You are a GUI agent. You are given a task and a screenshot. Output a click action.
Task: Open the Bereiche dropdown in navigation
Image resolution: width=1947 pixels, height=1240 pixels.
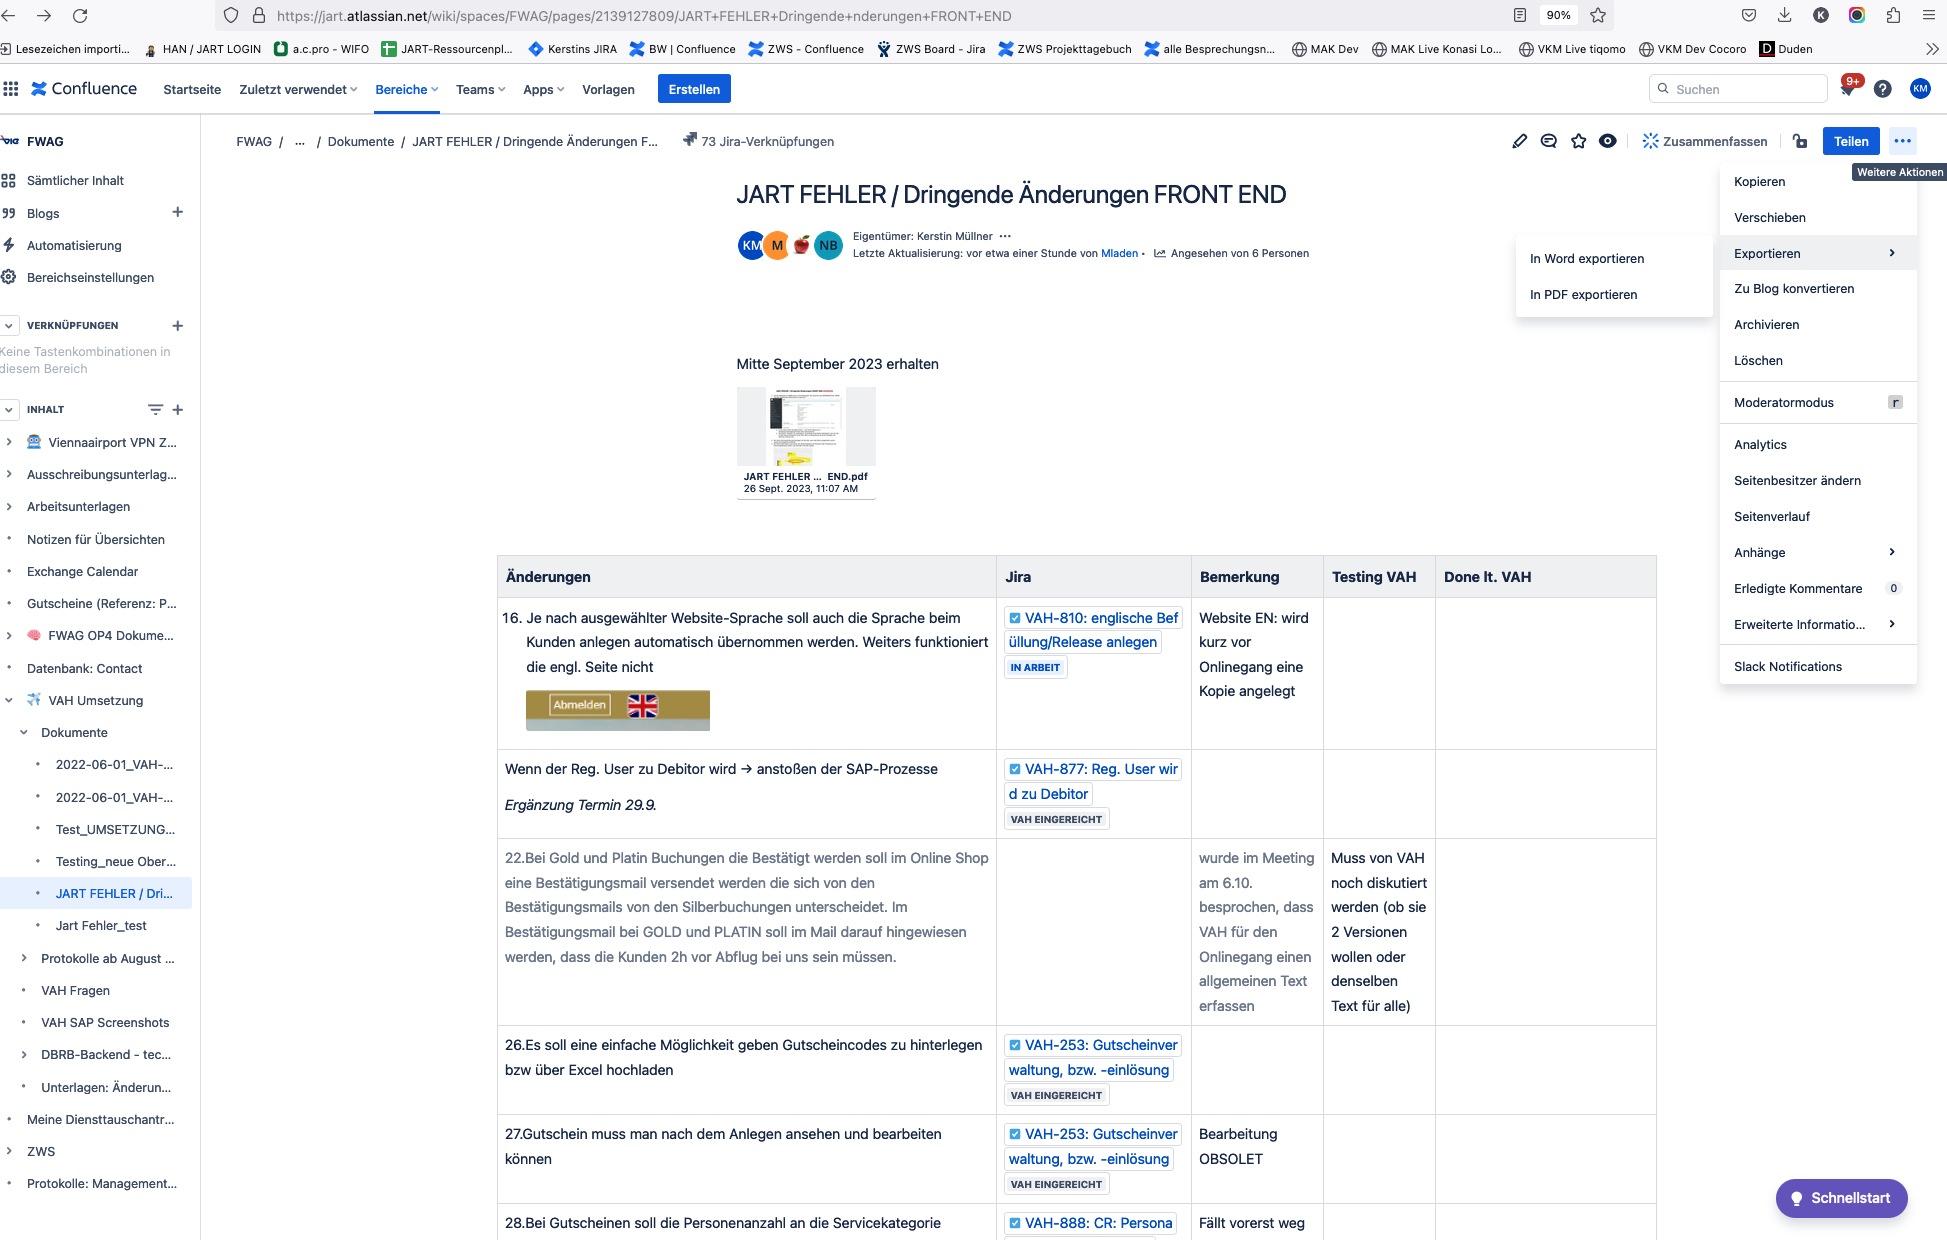(x=406, y=89)
